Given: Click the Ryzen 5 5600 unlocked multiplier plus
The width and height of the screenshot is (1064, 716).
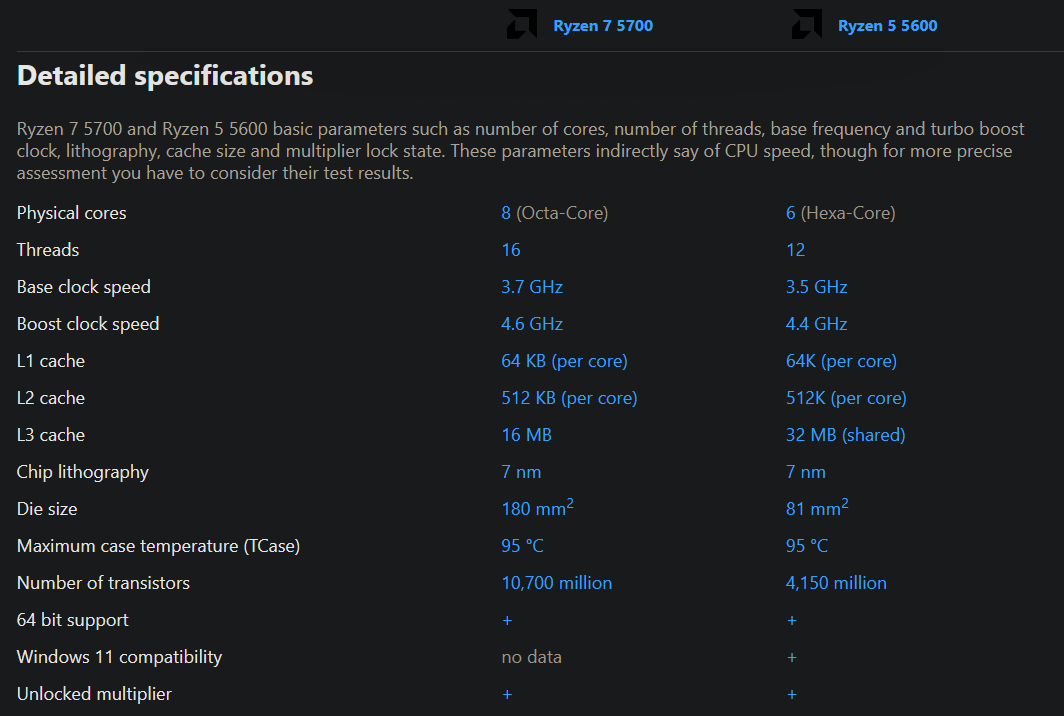Looking at the screenshot, I should pos(791,694).
